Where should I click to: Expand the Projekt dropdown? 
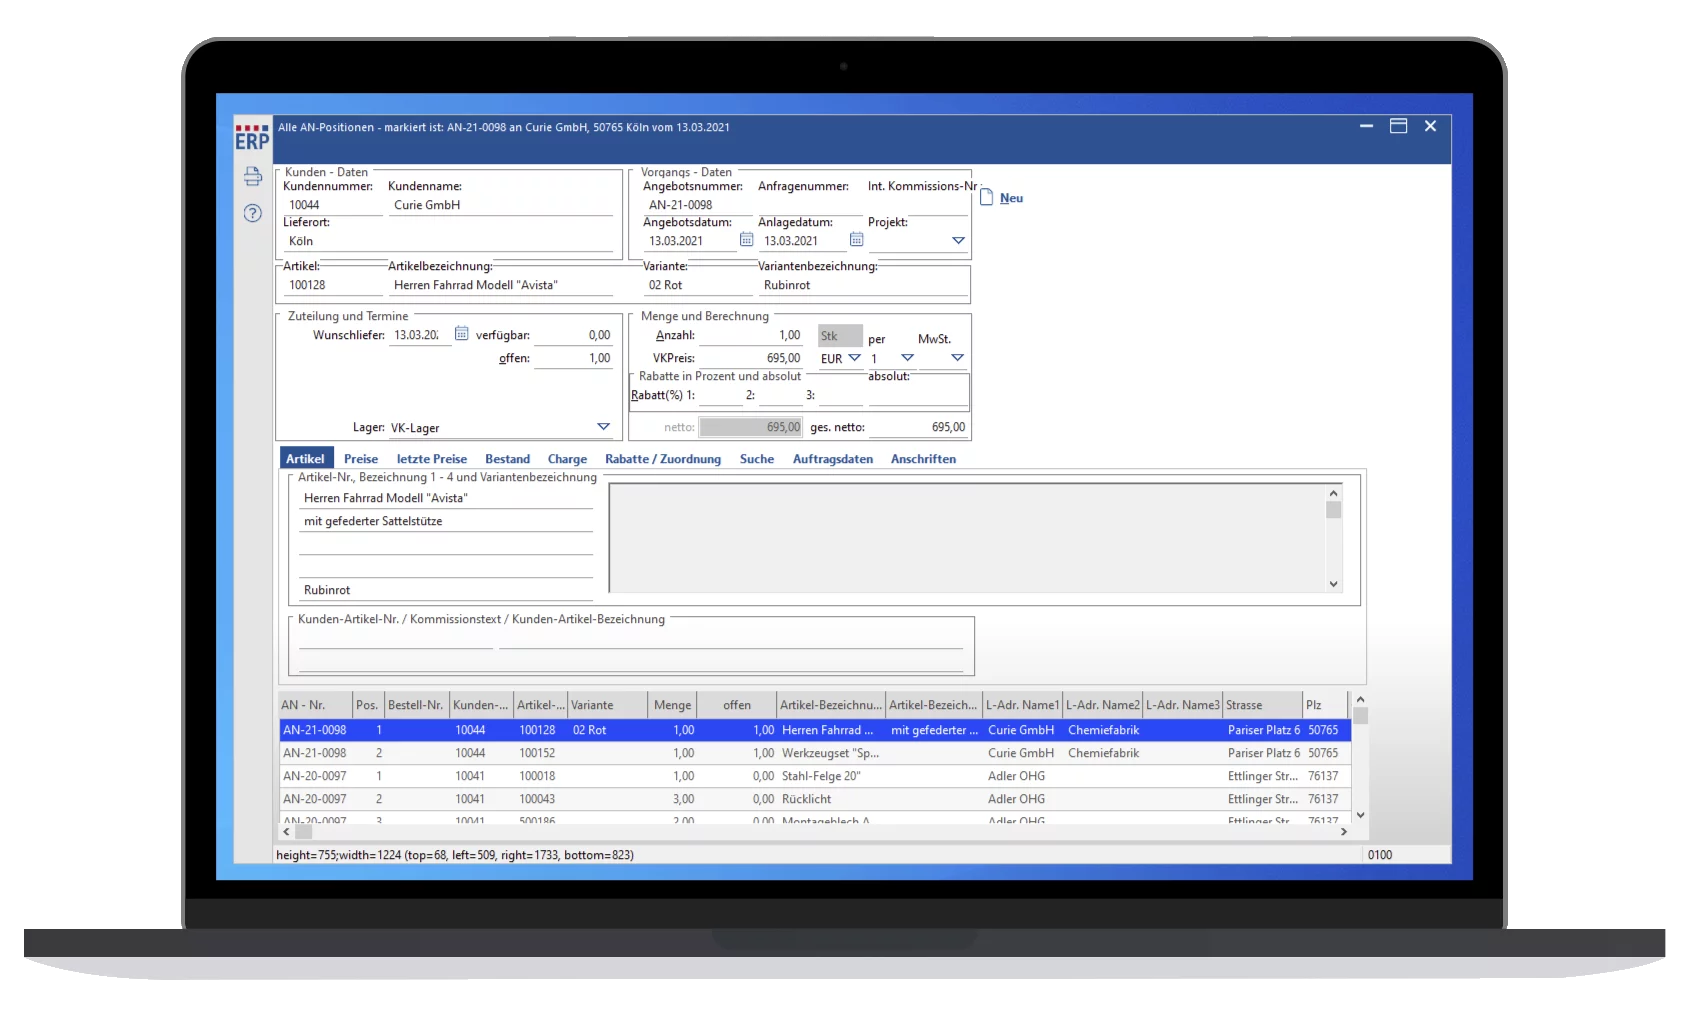pos(958,241)
